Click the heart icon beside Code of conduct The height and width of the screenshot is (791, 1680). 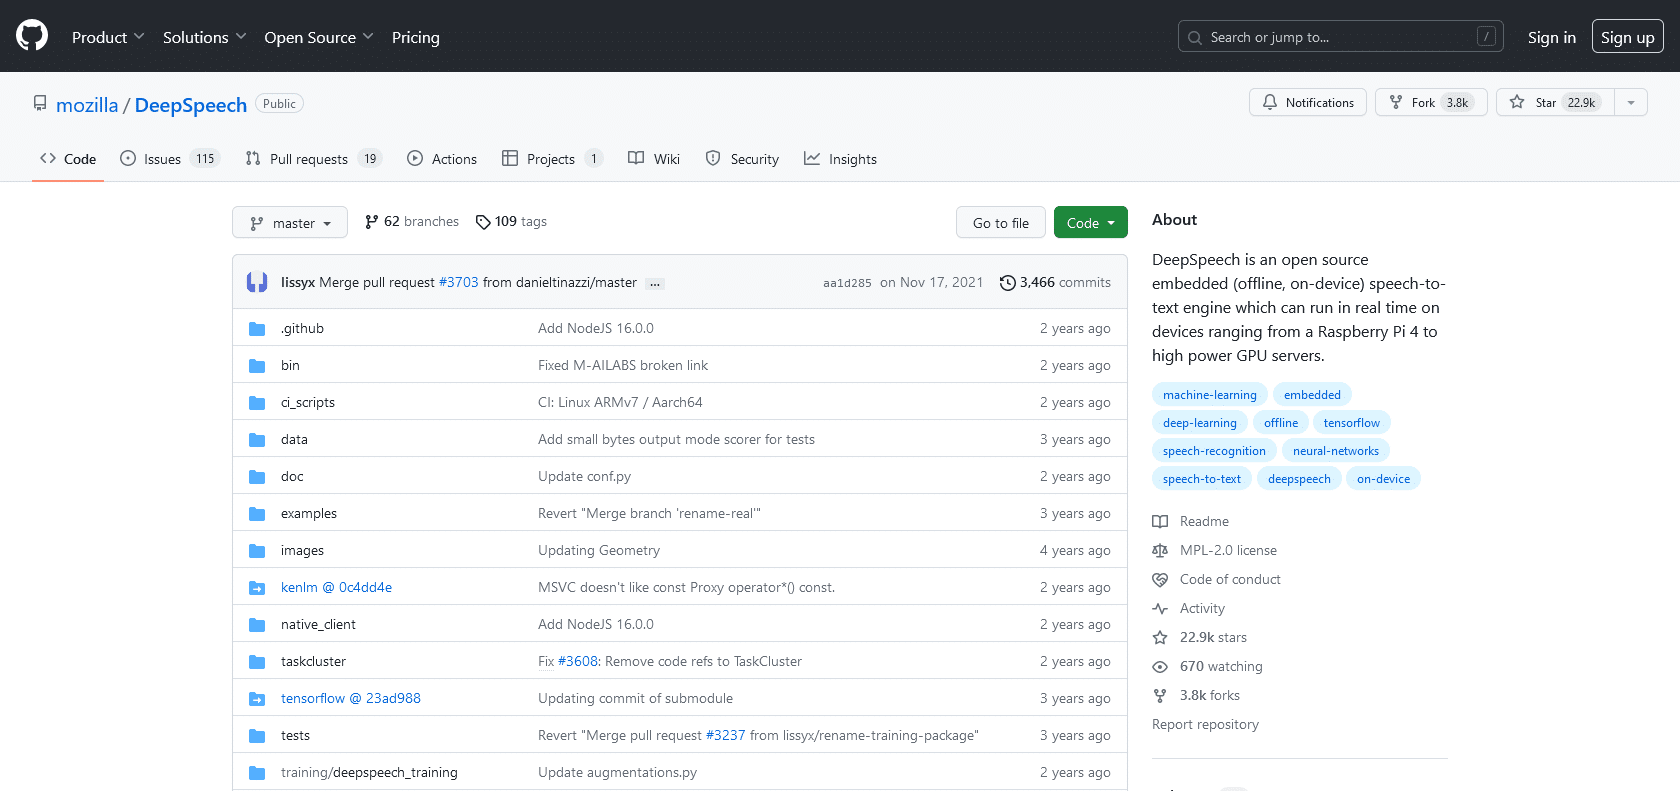(x=1160, y=580)
